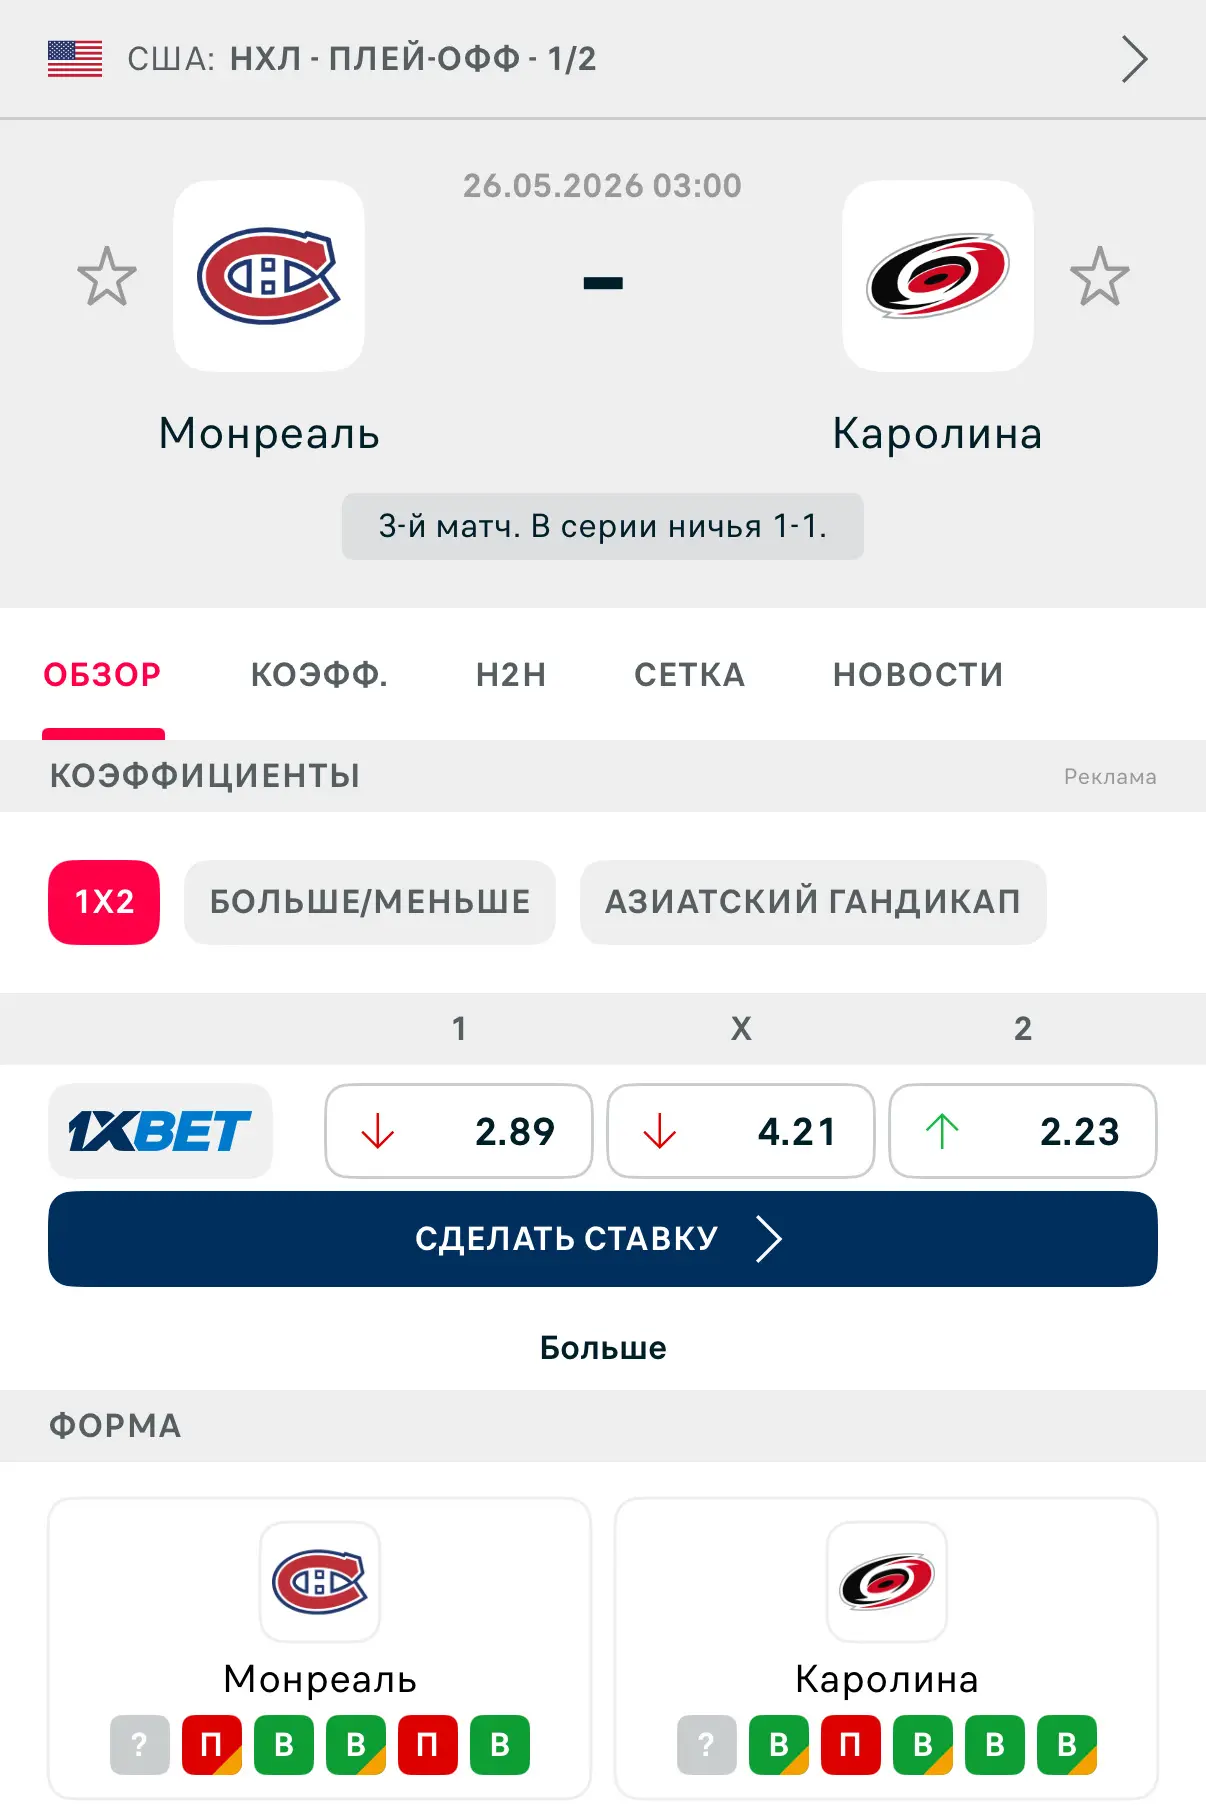Add Монреаль to favorites with star
The width and height of the screenshot is (1206, 1809).
coord(107,276)
